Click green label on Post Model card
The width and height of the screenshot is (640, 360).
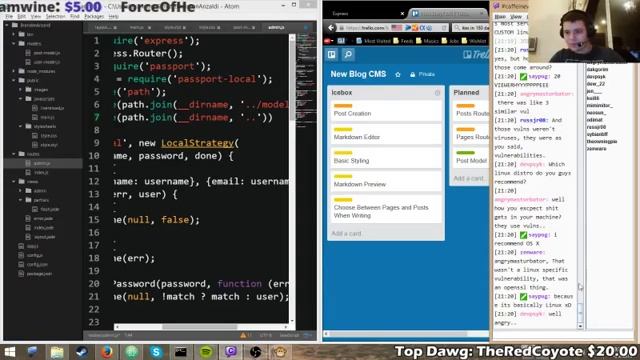(465, 153)
